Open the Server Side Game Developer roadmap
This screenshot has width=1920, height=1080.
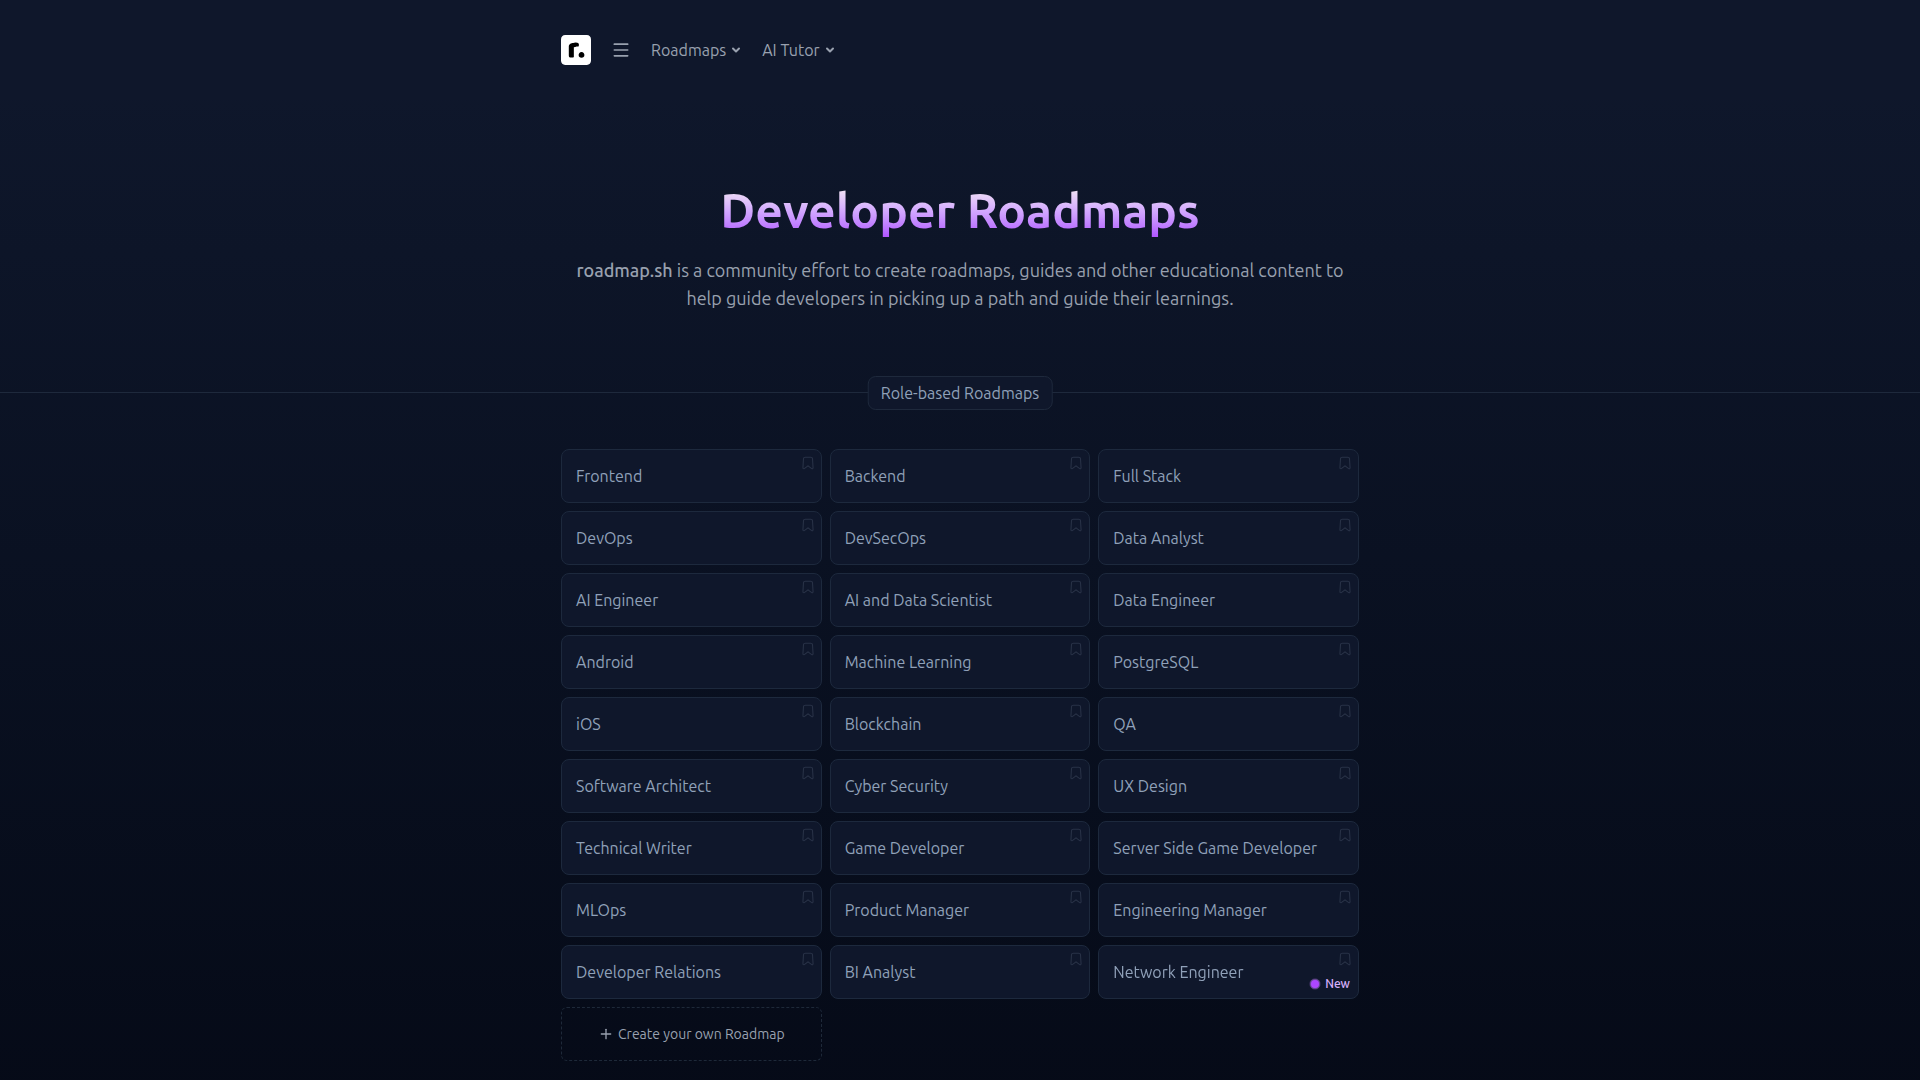click(x=1228, y=848)
